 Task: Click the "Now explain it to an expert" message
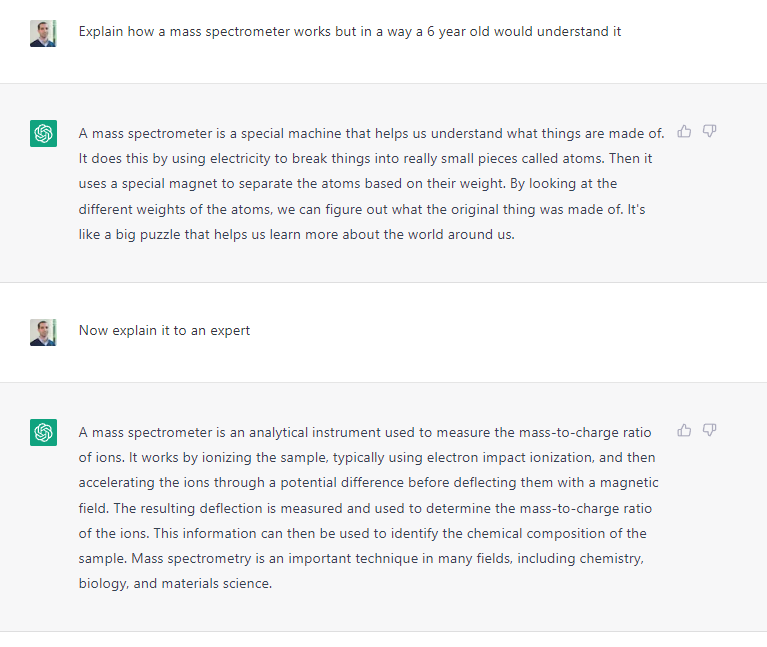click(164, 330)
